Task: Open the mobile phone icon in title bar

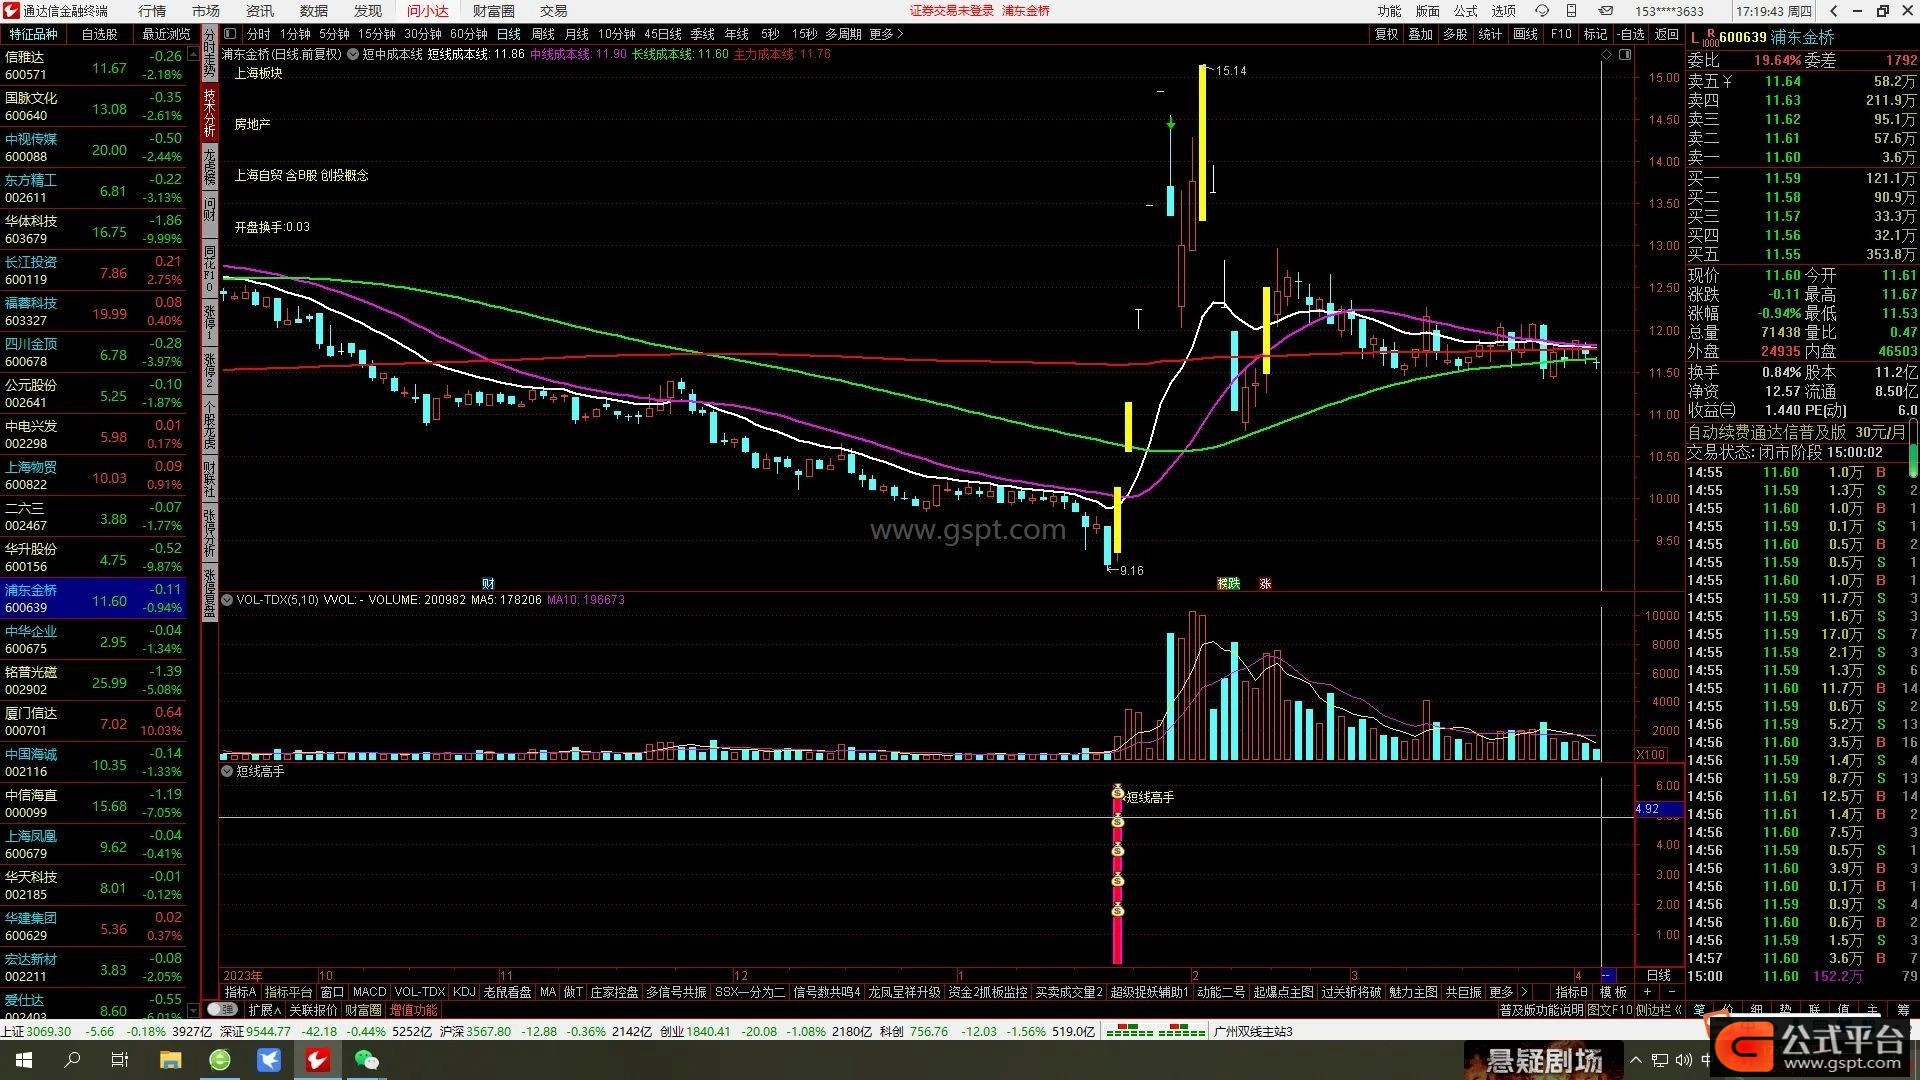Action: click(1572, 11)
